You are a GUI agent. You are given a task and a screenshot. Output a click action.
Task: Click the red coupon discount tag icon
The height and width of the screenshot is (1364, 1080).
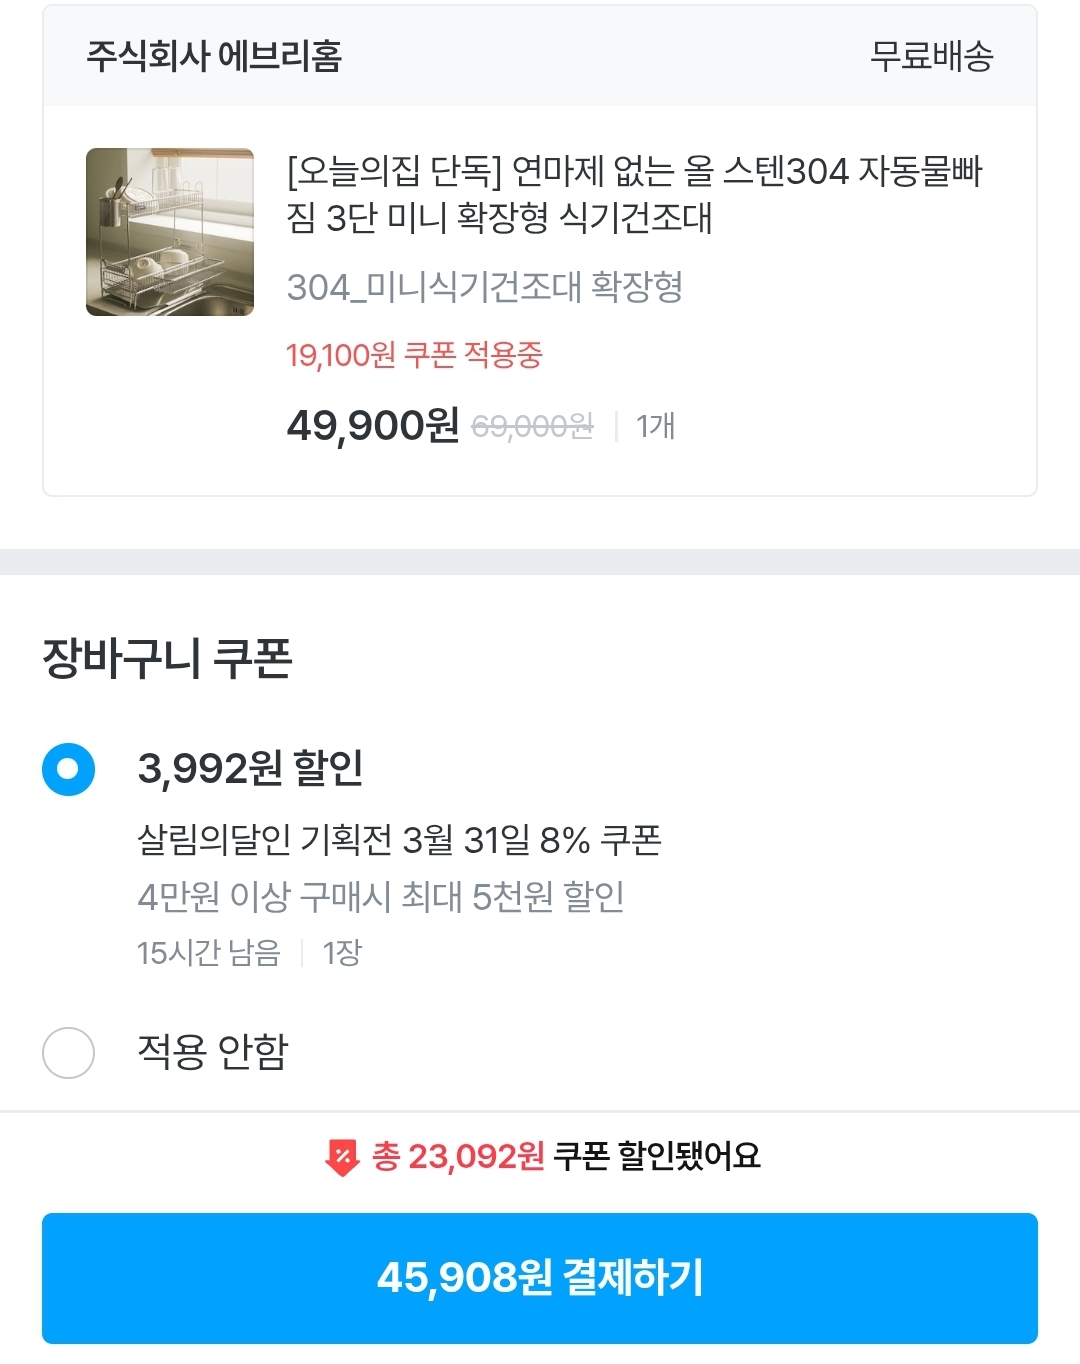(342, 1158)
